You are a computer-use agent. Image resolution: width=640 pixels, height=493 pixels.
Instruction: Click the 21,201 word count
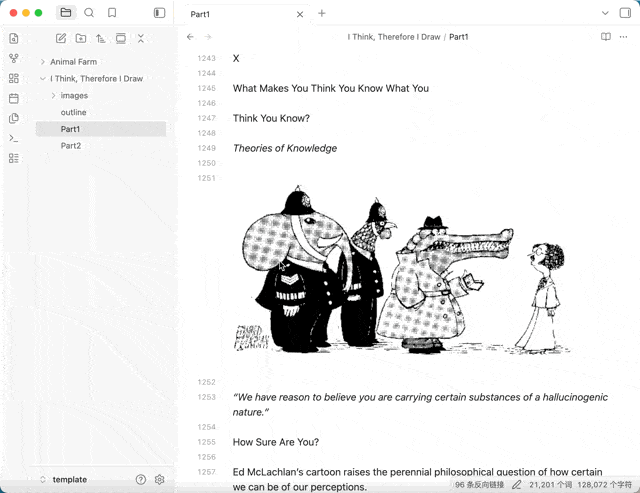[550, 485]
